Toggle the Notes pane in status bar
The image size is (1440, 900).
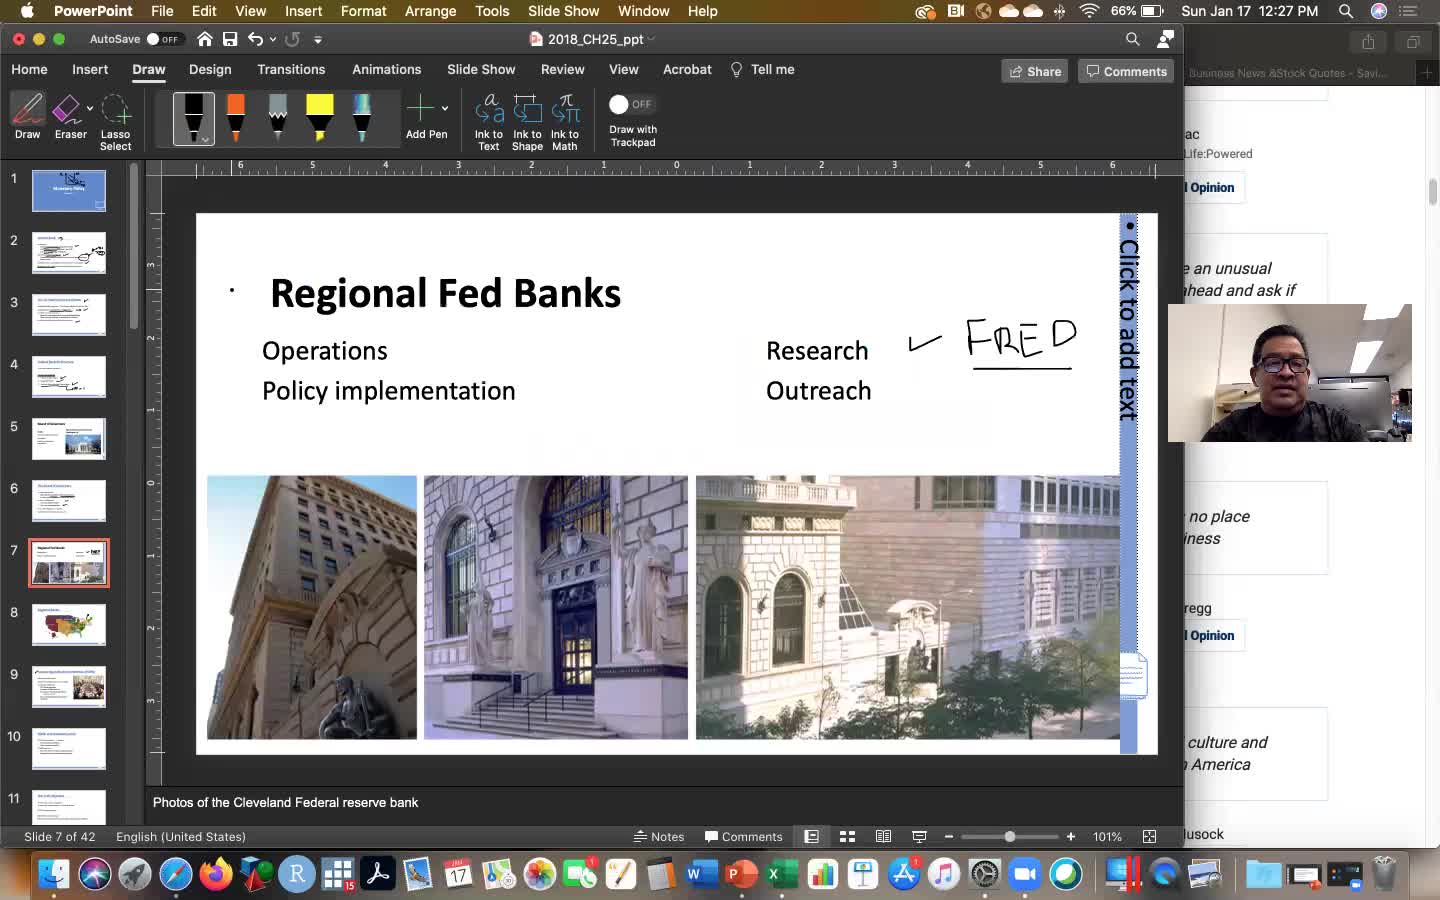pos(659,836)
